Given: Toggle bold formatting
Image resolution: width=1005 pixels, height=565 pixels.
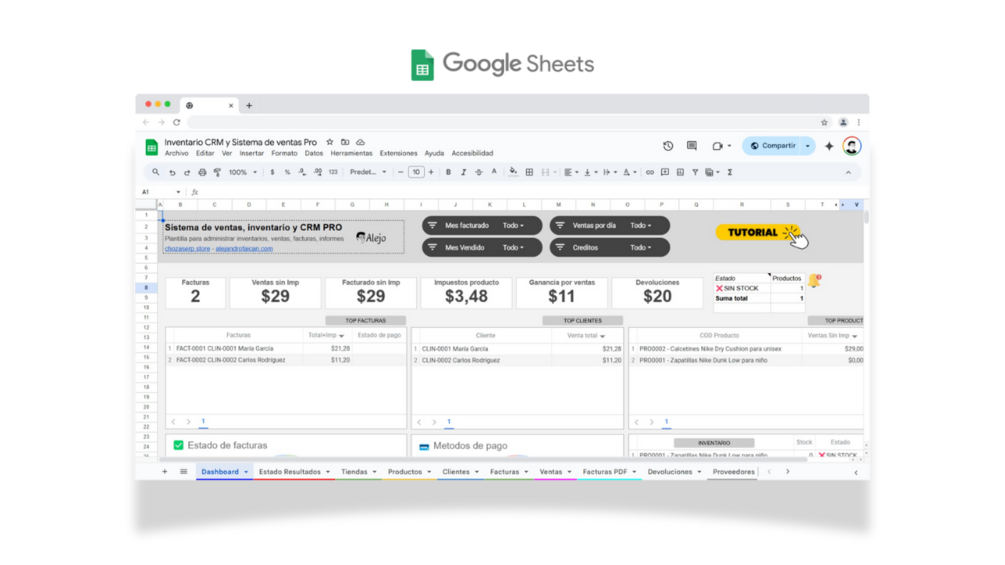Looking at the screenshot, I should click(448, 172).
